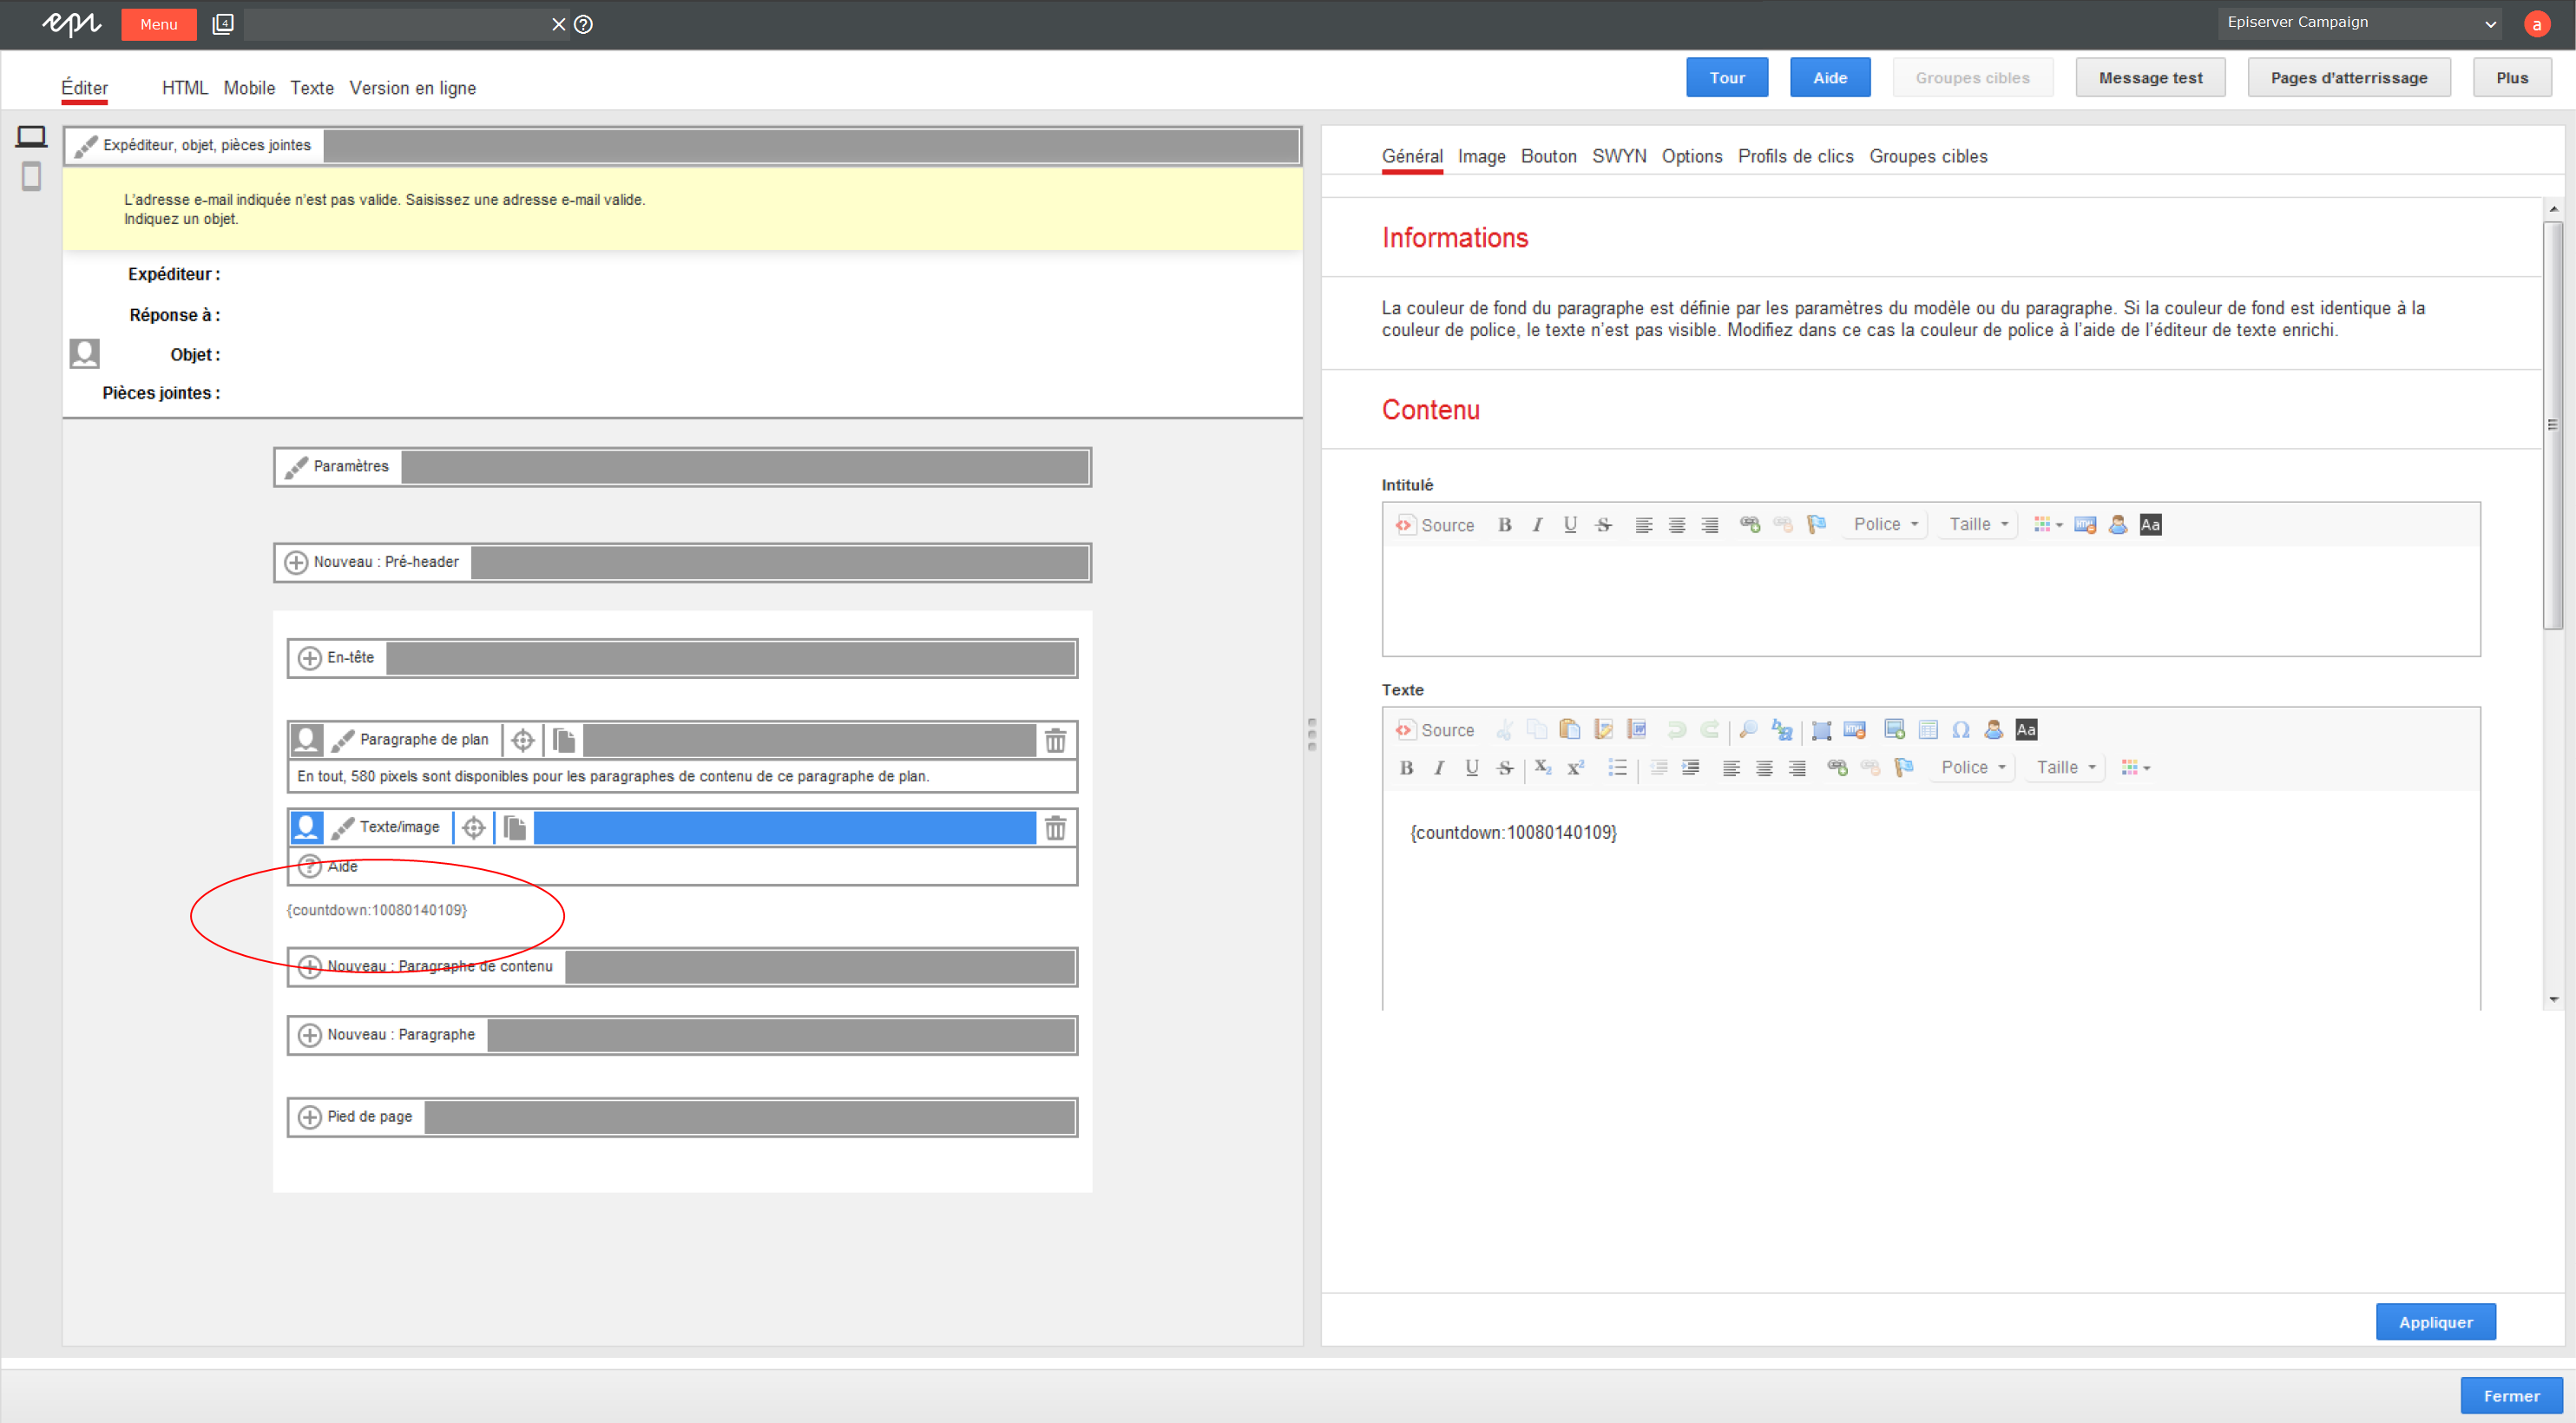Click the Omega special character icon
Image resolution: width=2576 pixels, height=1423 pixels.
[x=1961, y=730]
